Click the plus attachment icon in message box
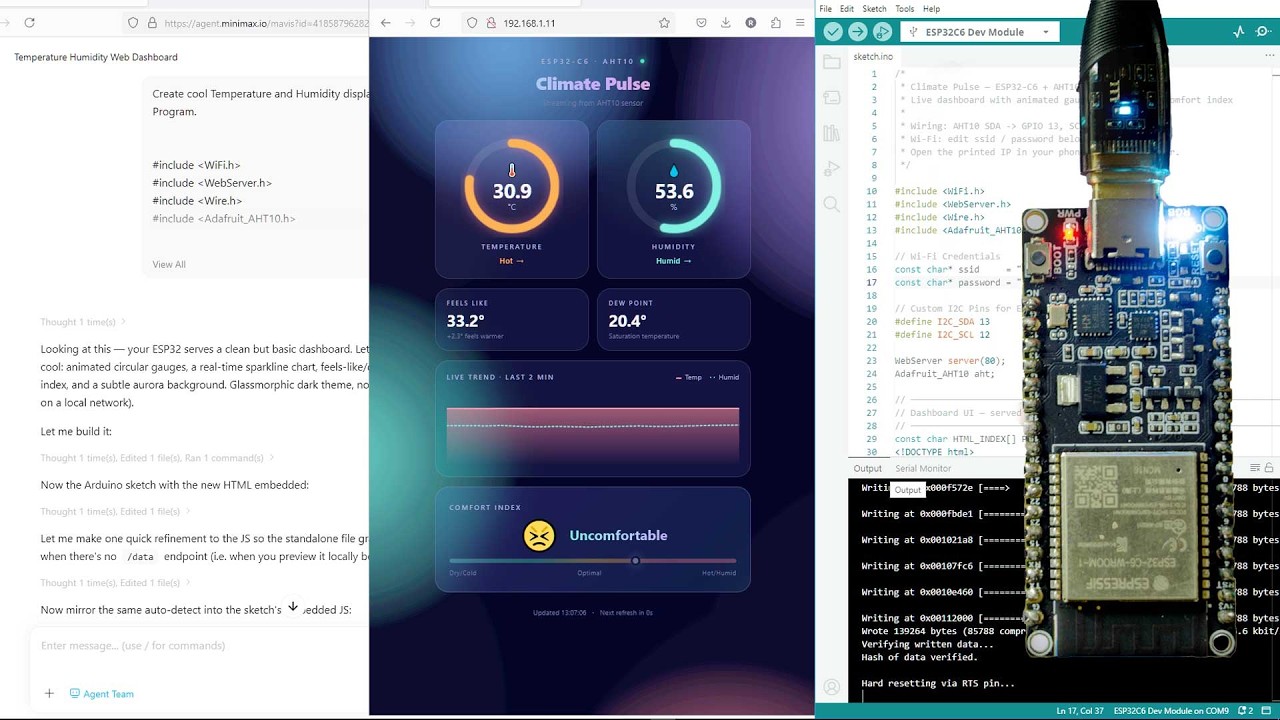The height and width of the screenshot is (720, 1280). click(49, 693)
